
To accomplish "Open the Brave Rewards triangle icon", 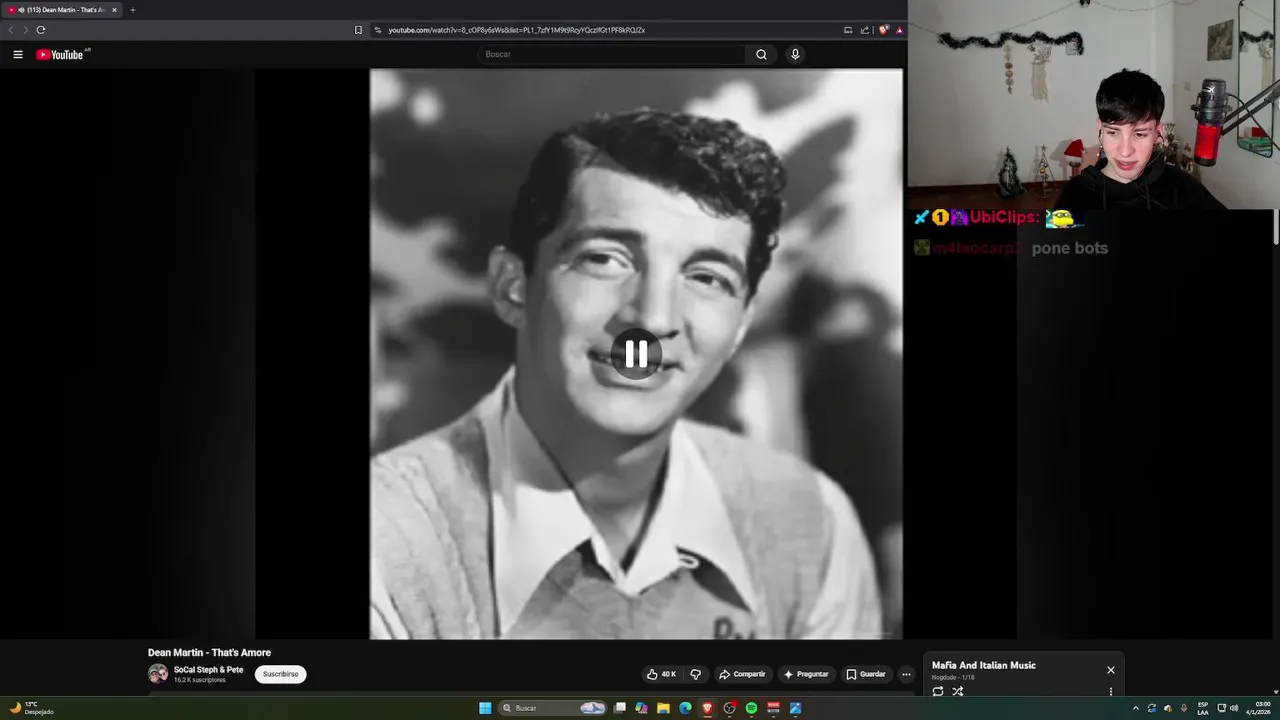I will (x=899, y=30).
